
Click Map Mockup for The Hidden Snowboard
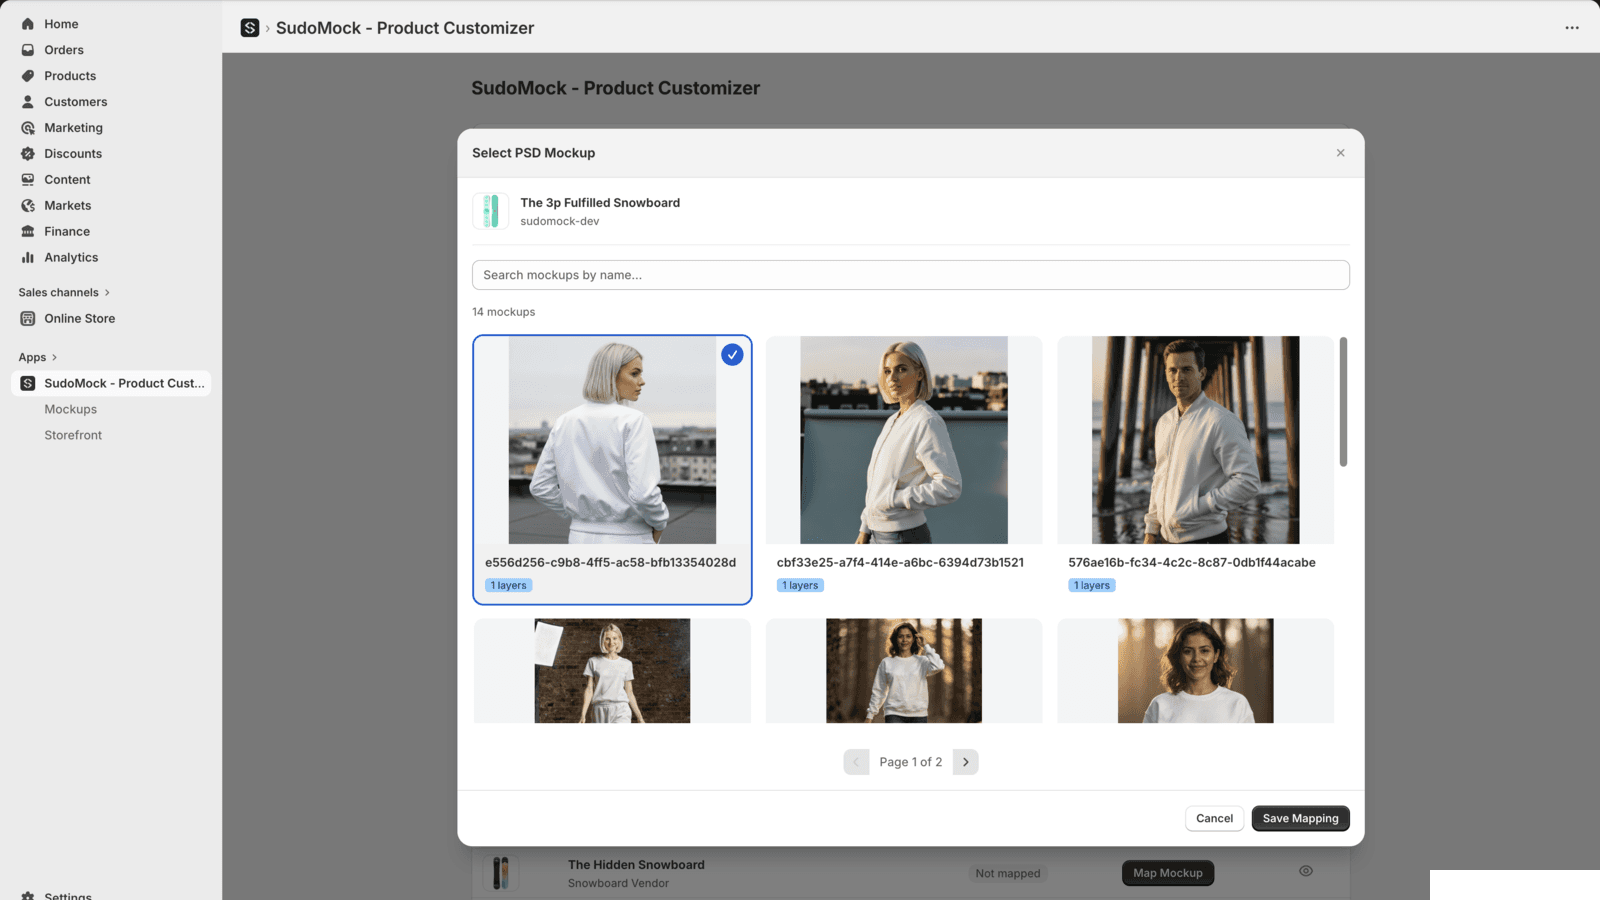(1167, 872)
